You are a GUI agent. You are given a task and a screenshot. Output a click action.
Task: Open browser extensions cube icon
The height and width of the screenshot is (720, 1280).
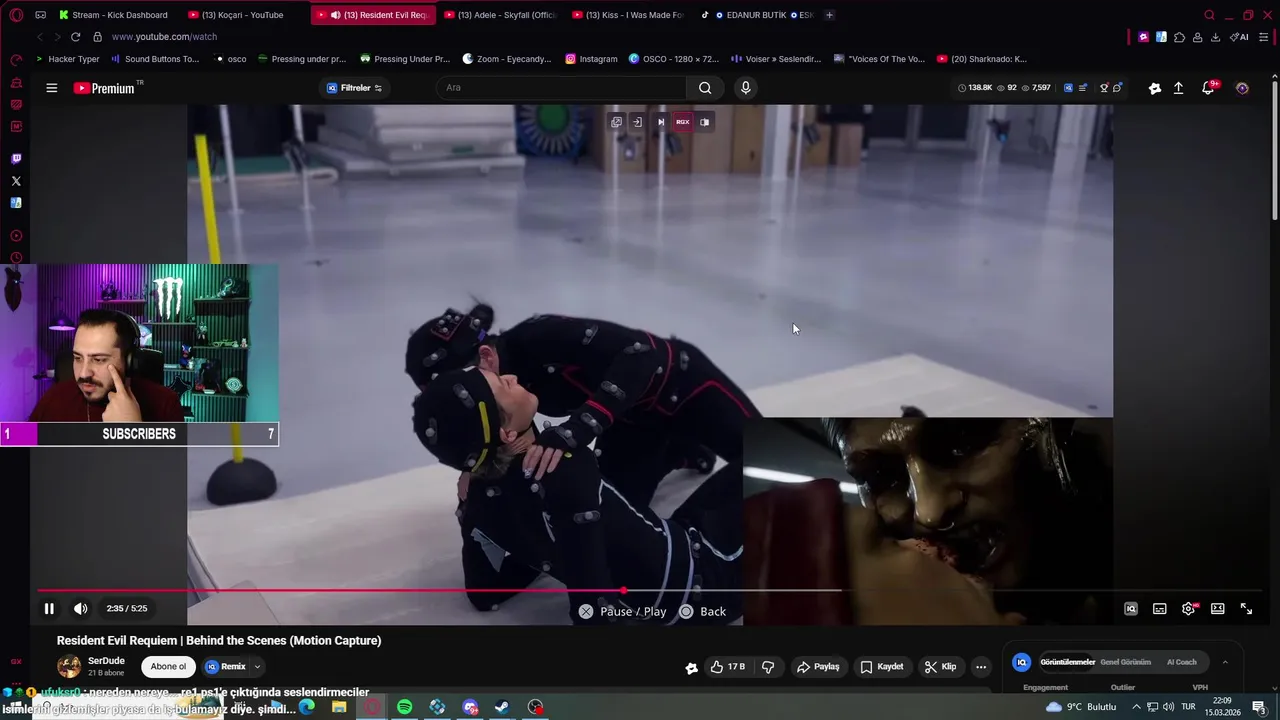point(1179,37)
